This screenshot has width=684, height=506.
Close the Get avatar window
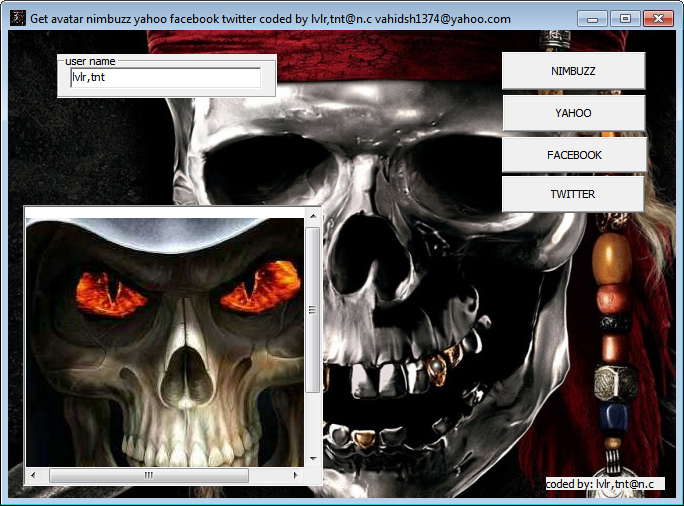click(659, 19)
